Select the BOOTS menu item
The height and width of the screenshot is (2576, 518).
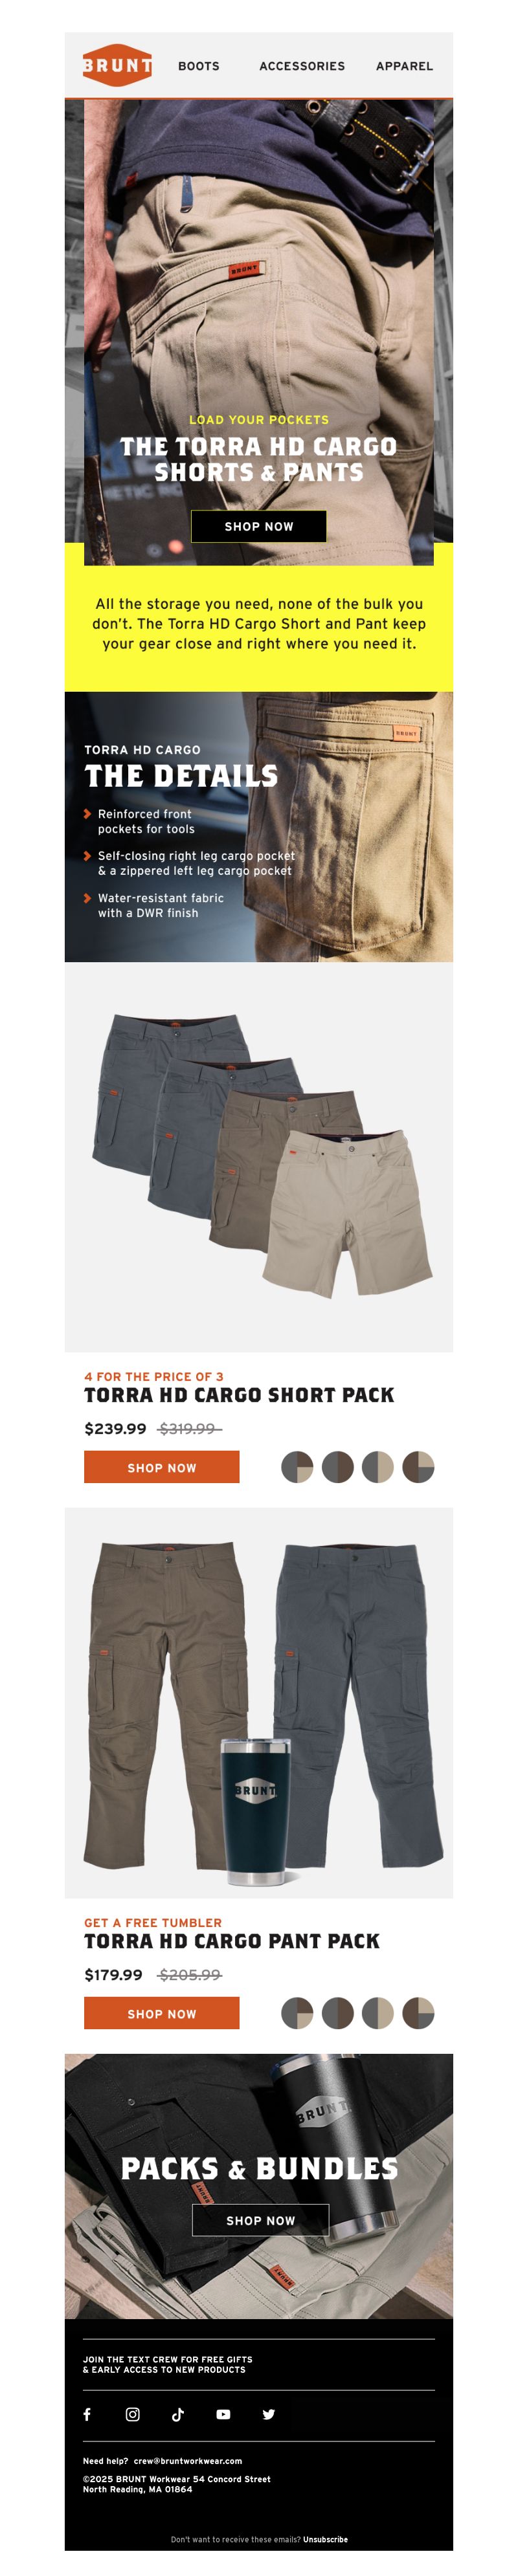point(199,66)
